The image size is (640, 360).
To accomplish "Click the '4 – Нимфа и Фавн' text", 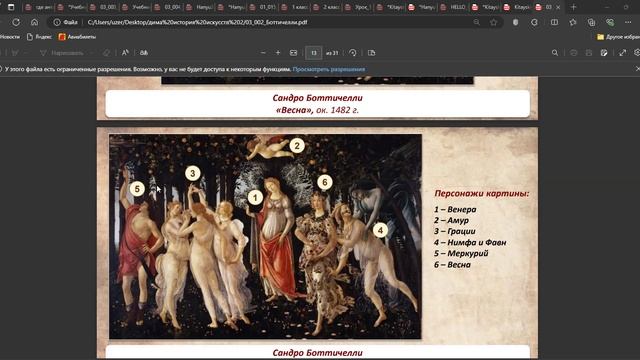I will click(470, 242).
